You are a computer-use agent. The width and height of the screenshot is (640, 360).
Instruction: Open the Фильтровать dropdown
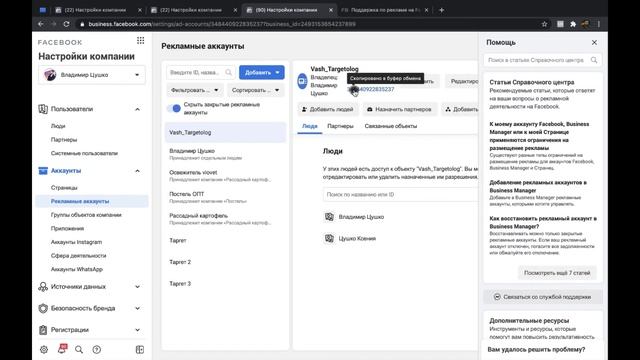(x=195, y=90)
